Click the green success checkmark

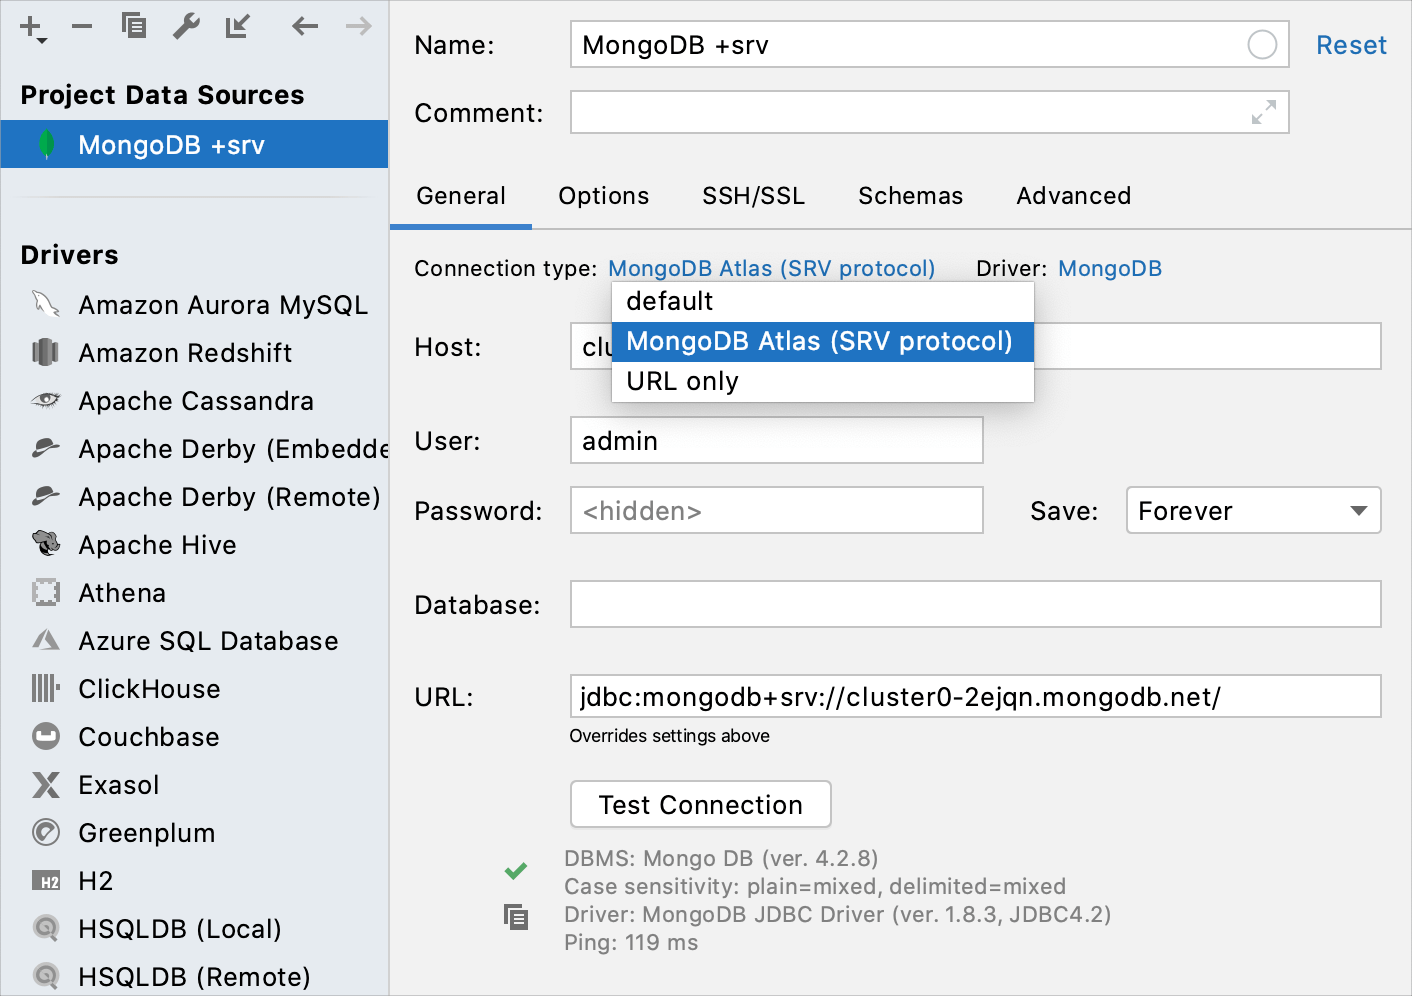tap(516, 871)
